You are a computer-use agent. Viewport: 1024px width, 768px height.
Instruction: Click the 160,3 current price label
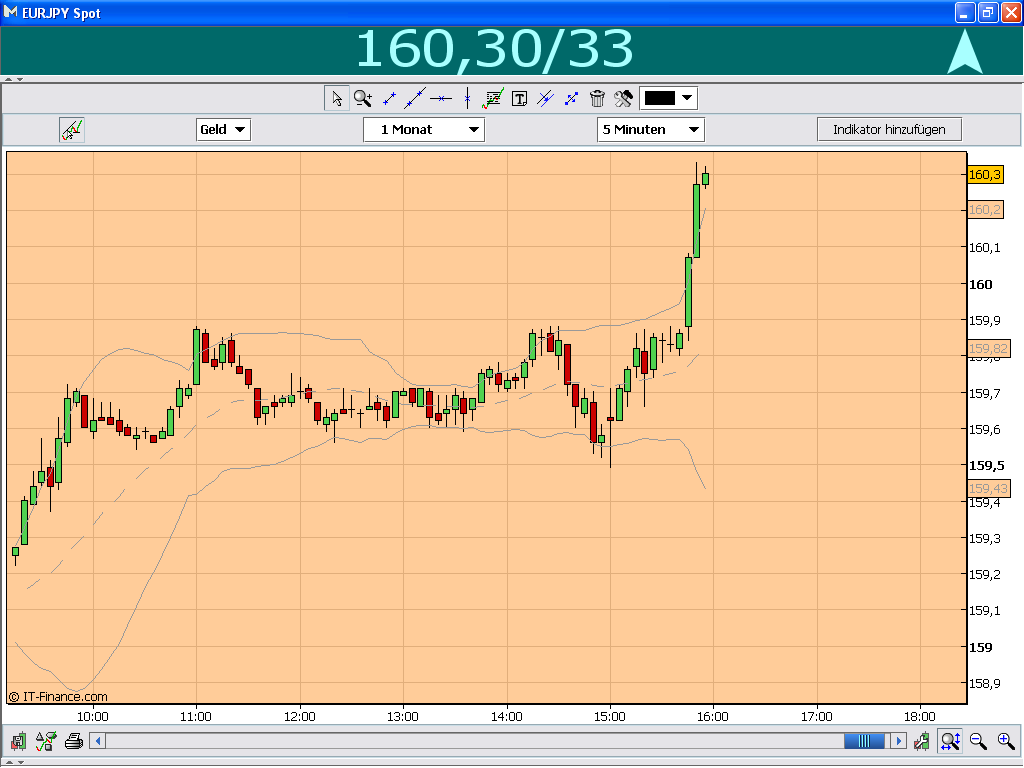[984, 174]
